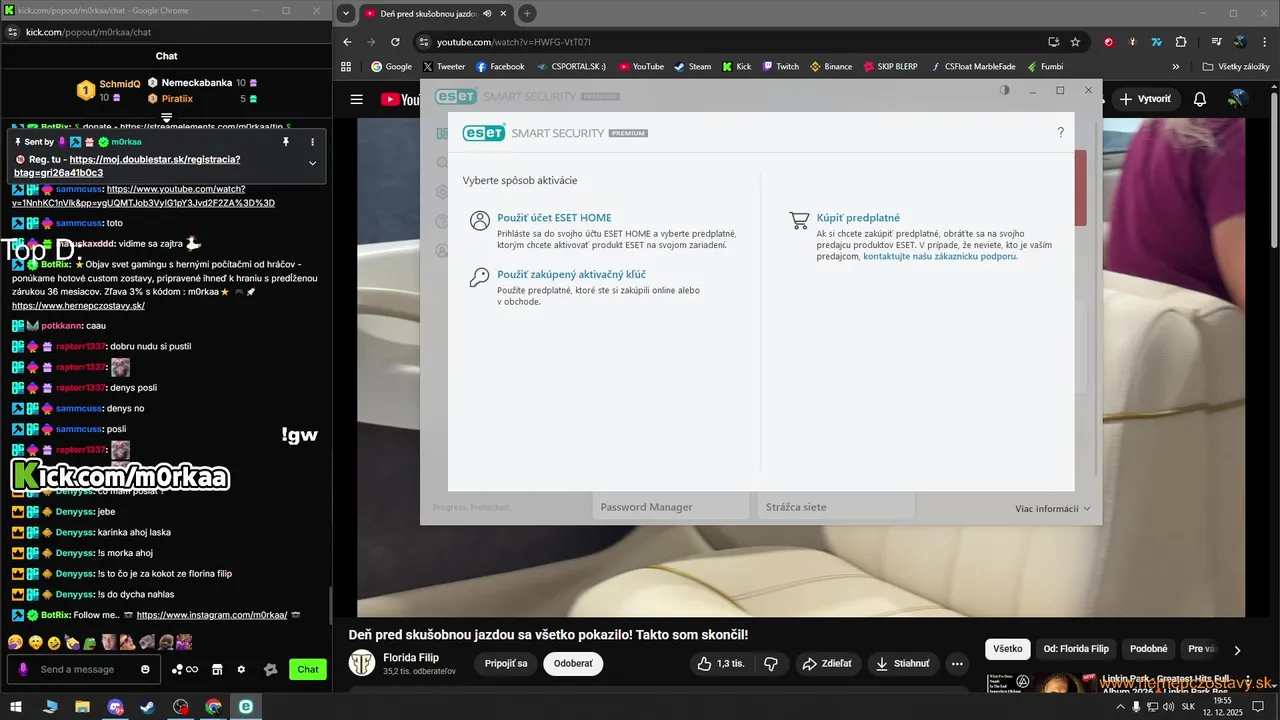Bookmark this page with the star icon
The height and width of the screenshot is (720, 1280).
pyautogui.click(x=1075, y=42)
